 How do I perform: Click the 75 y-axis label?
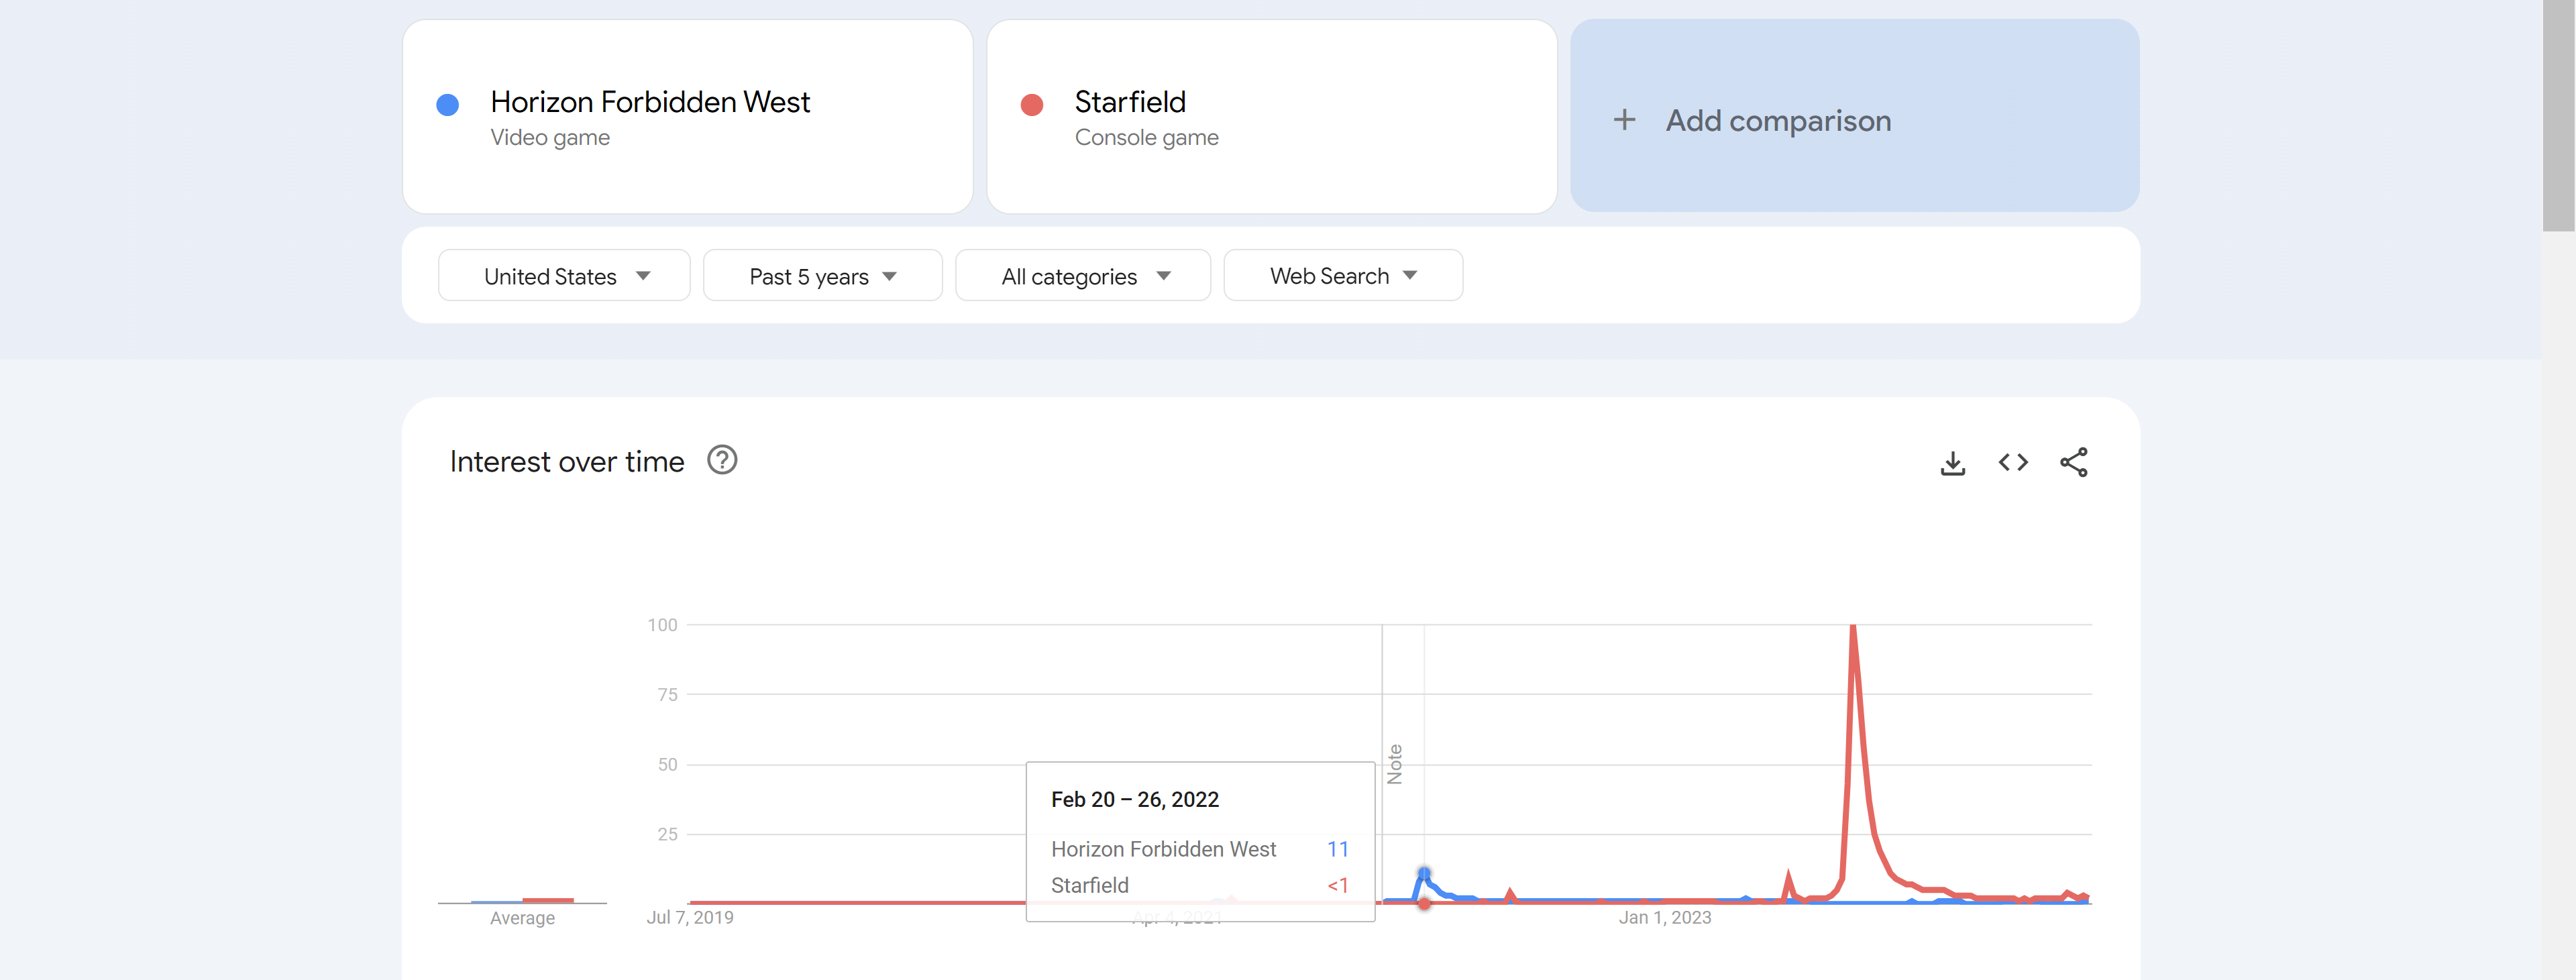(667, 695)
